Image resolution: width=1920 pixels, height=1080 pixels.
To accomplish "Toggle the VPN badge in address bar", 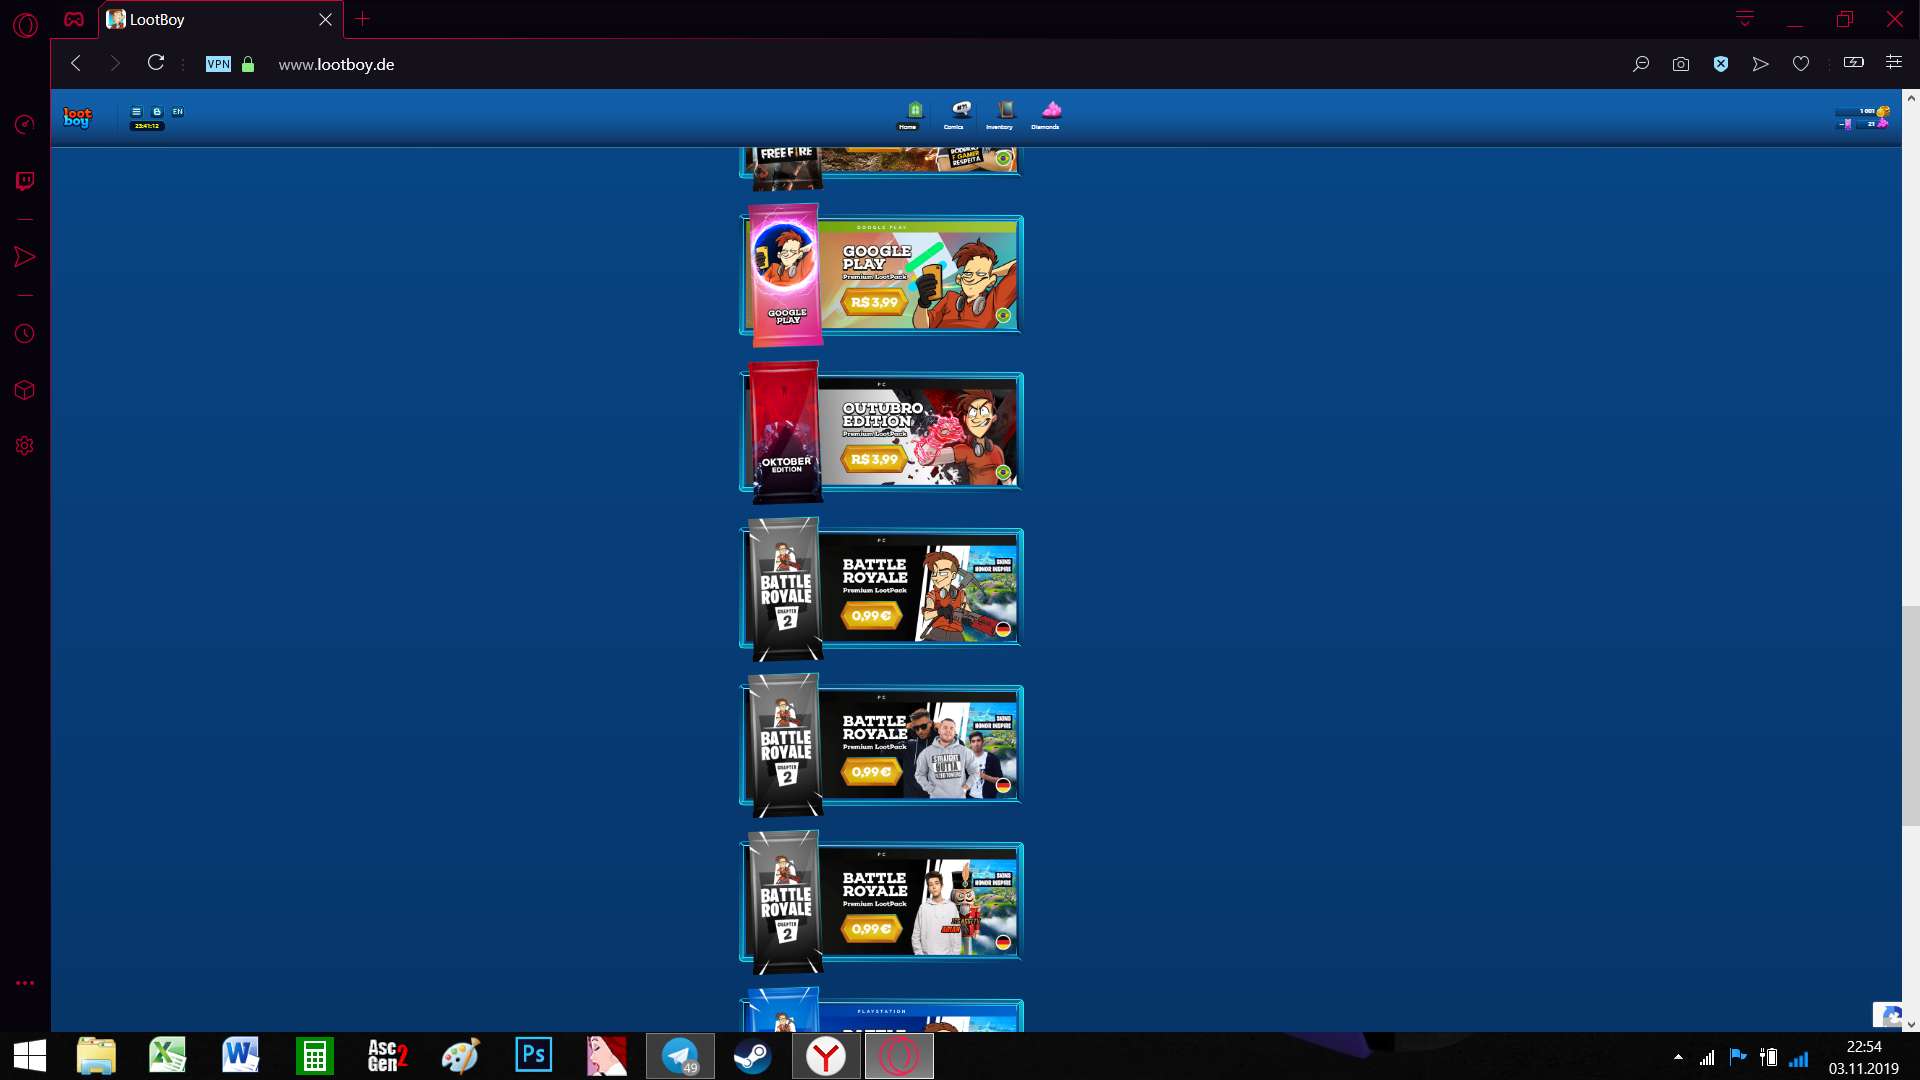I will (218, 64).
